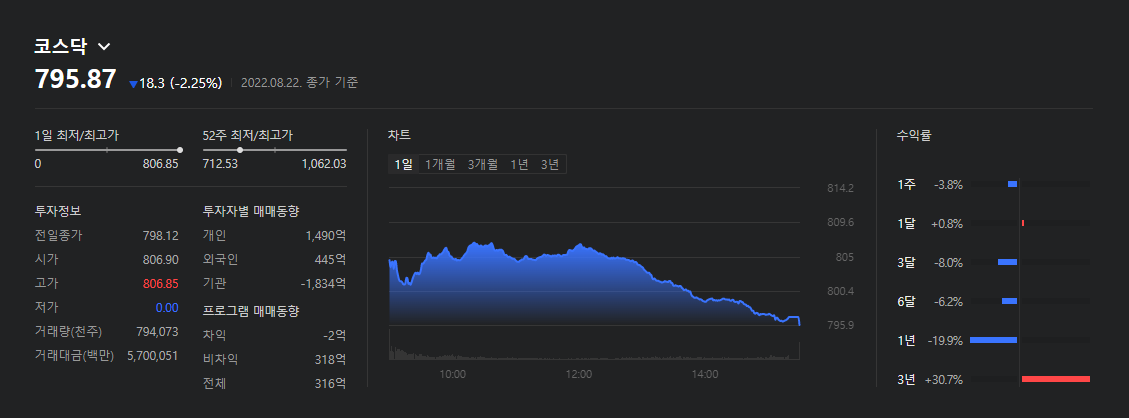Viewport: 1129px width, 420px height.
Task: Expand the 코스닥 index dropdown chevron
Action: (104, 47)
